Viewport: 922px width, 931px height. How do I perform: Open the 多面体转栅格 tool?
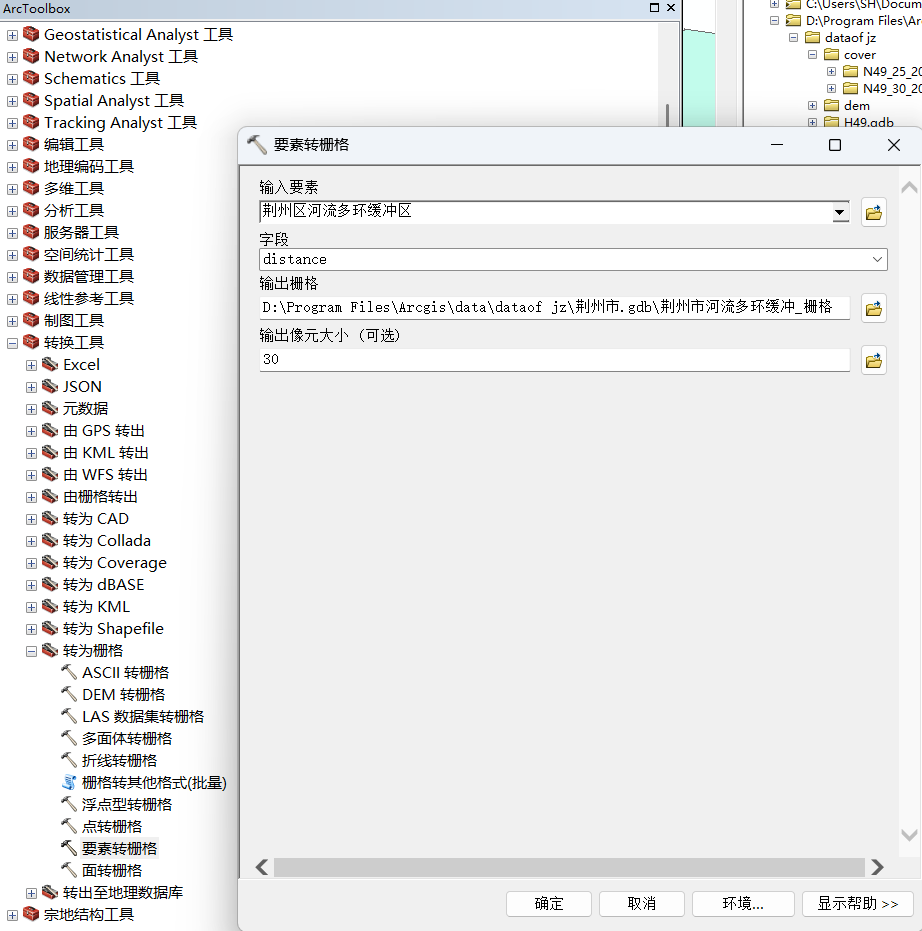[127, 739]
